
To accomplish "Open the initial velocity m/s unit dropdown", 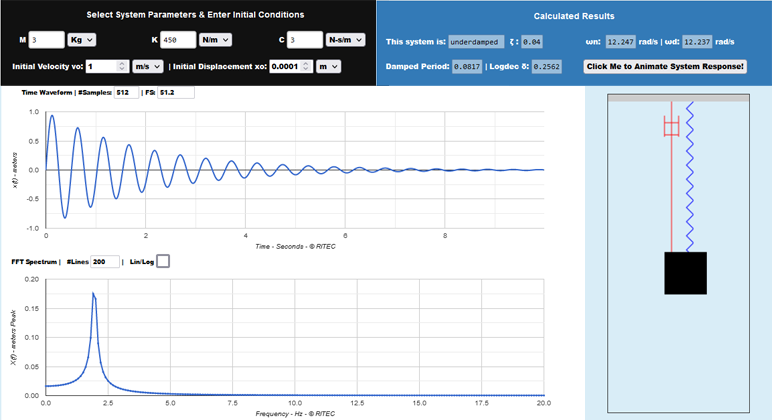I will tap(147, 66).
